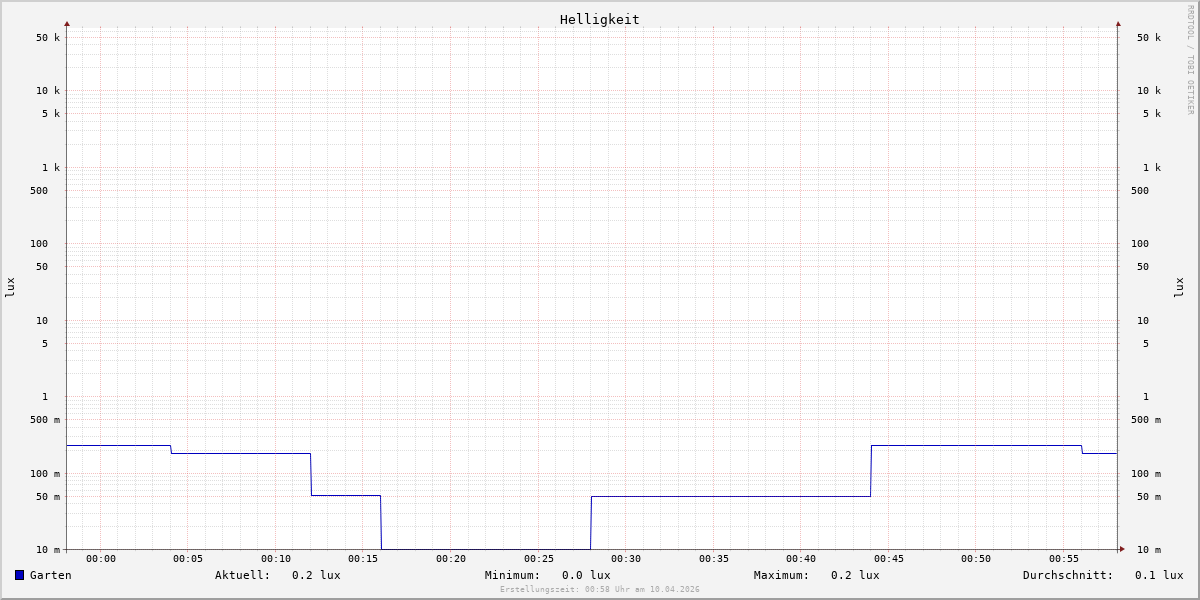The width and height of the screenshot is (1200, 600).
Task: Click the "00:15" time axis label
Action: pyautogui.click(x=363, y=559)
